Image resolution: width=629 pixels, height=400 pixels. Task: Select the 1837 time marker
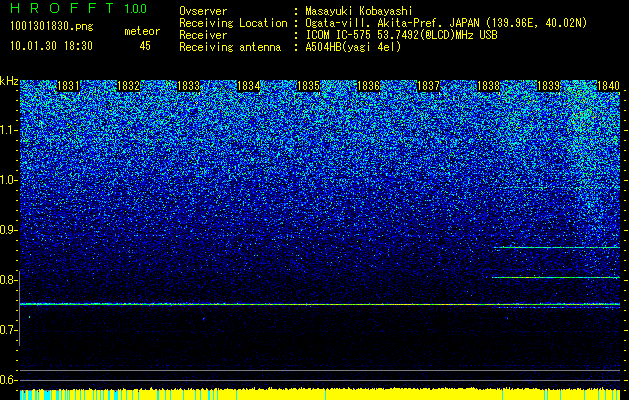428,86
